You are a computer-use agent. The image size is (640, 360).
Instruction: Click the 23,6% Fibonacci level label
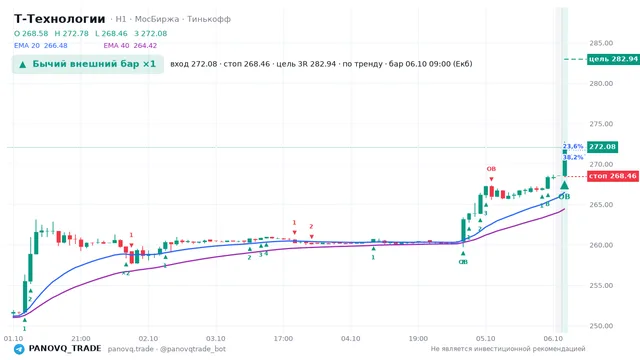pyautogui.click(x=573, y=147)
